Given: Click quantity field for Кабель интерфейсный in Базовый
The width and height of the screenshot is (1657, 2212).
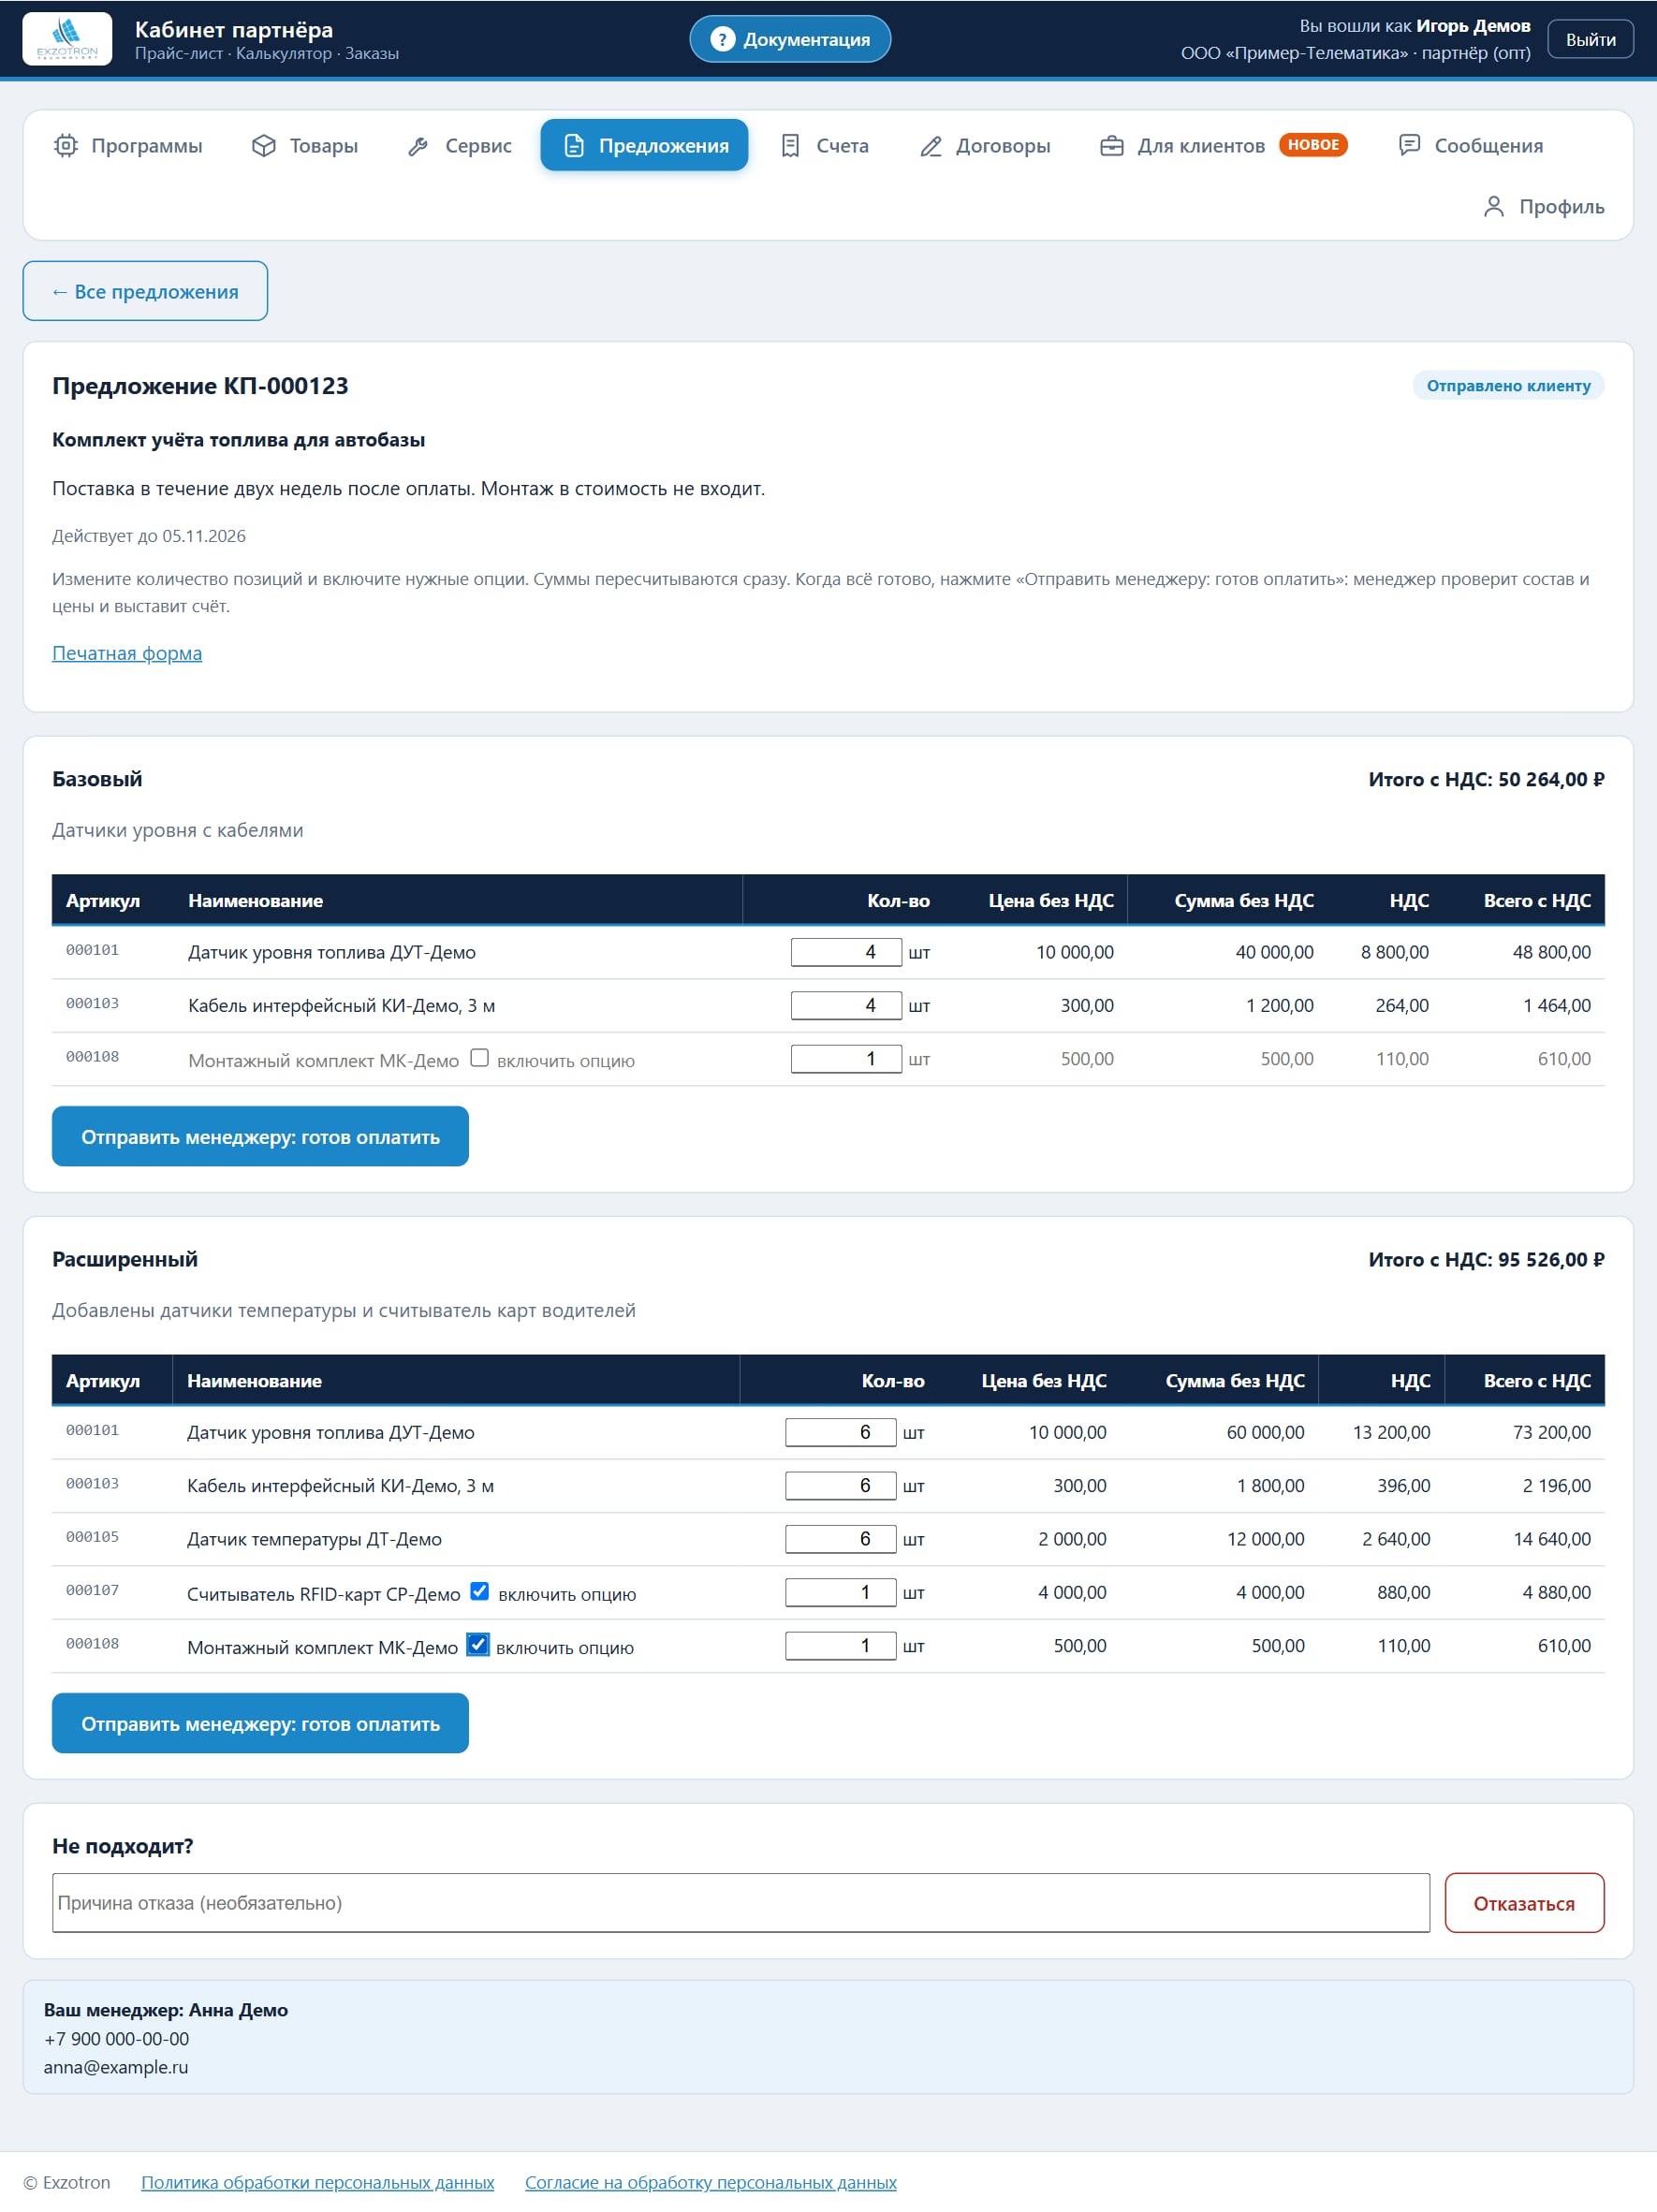Looking at the screenshot, I should click(x=846, y=1005).
